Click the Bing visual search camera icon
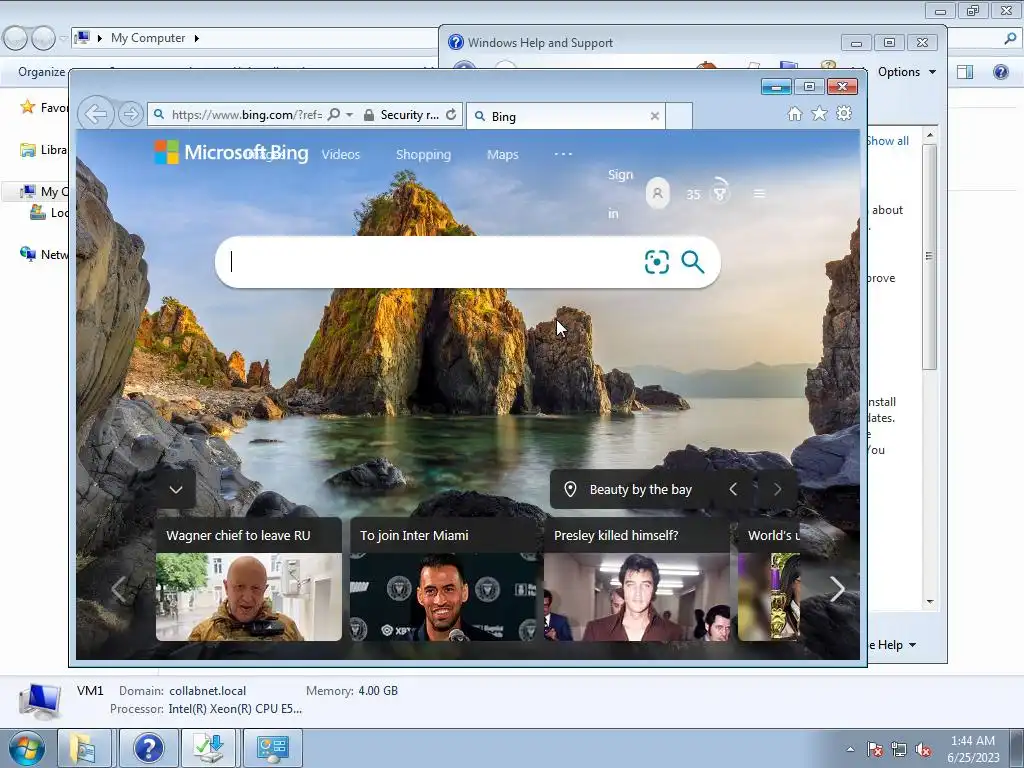Image resolution: width=1024 pixels, height=768 pixels. [x=656, y=262]
